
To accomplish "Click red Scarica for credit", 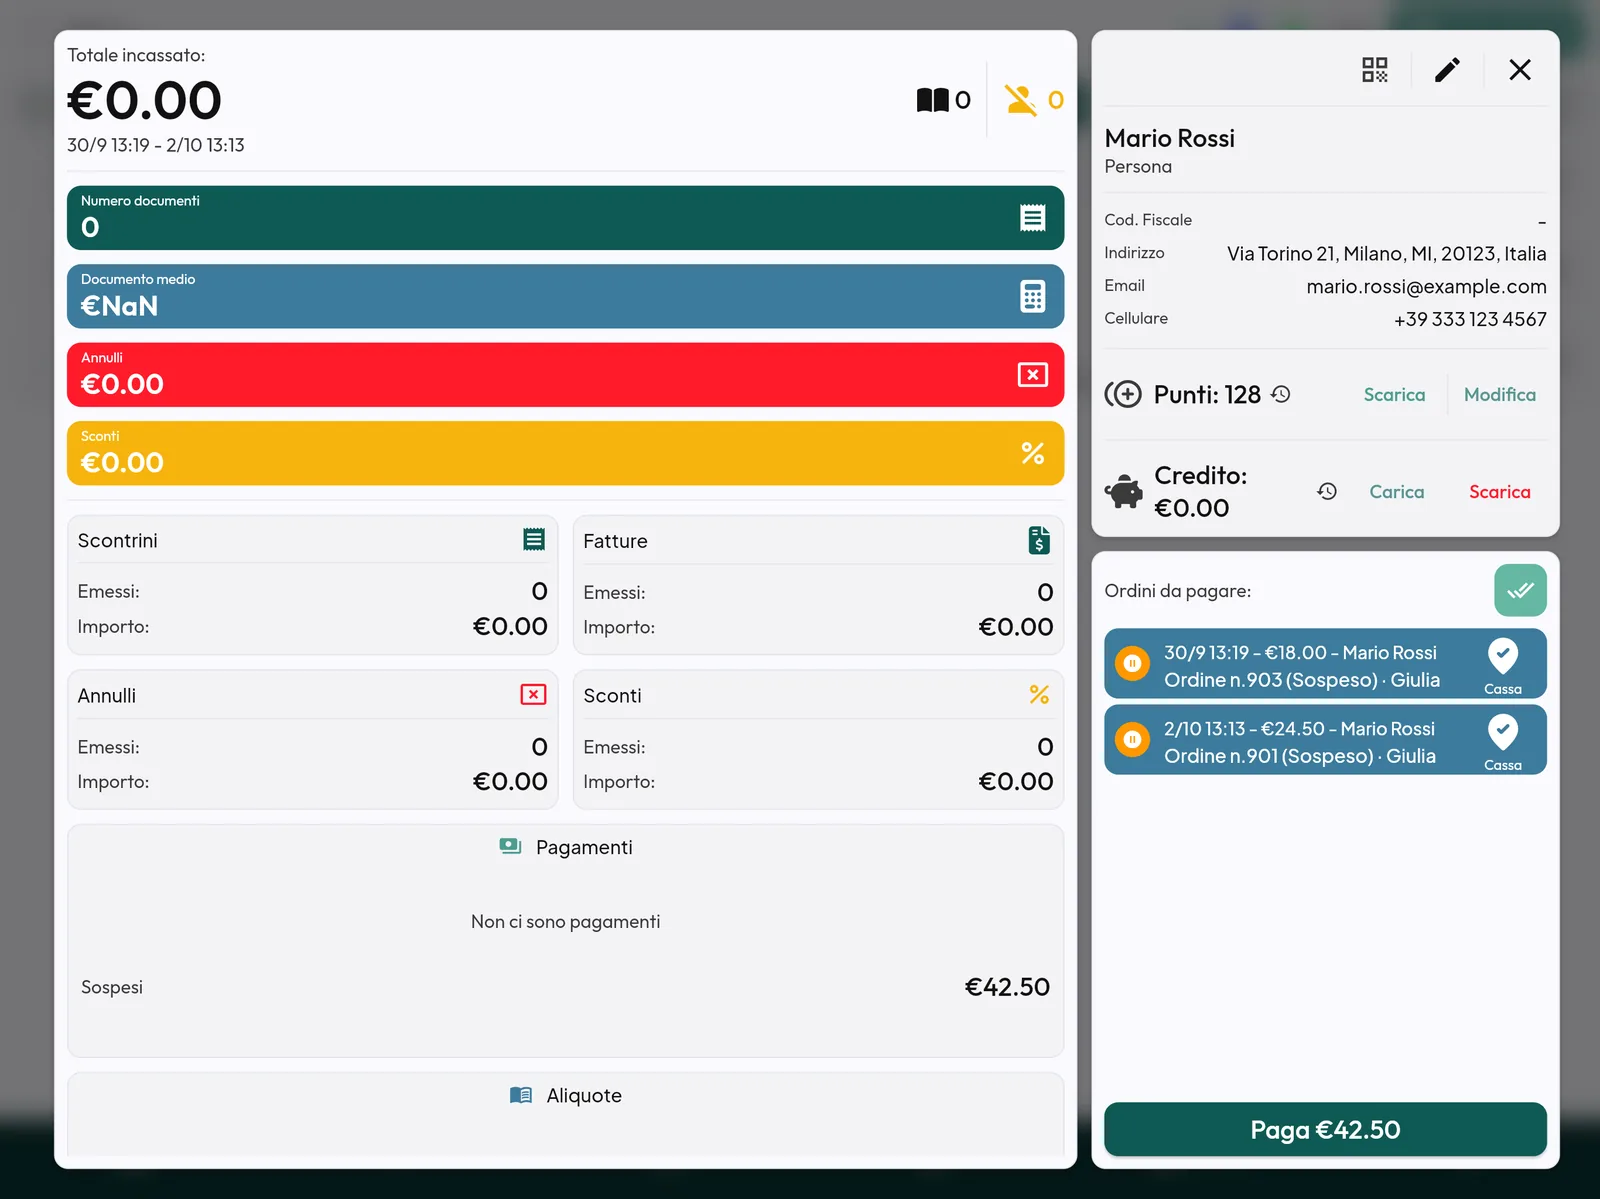I will 1499,492.
